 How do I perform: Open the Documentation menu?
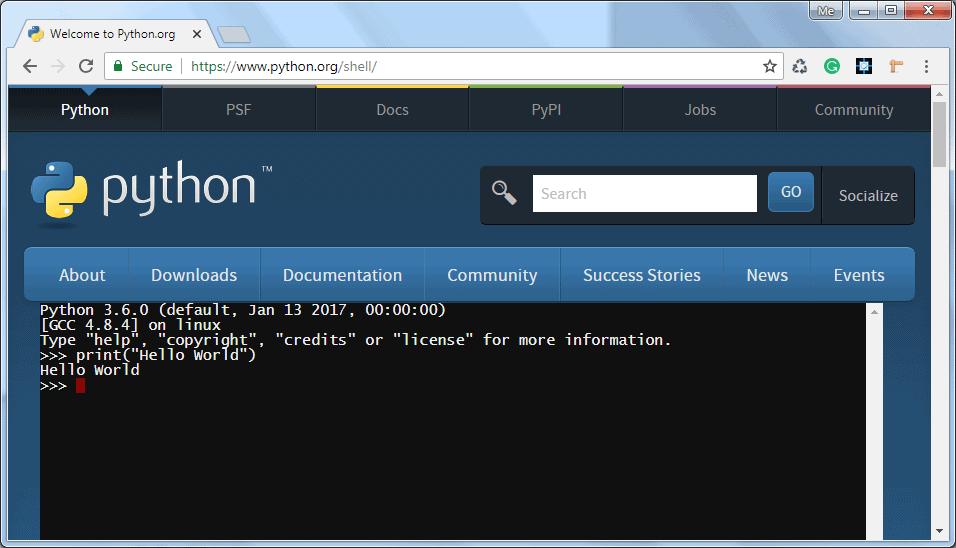coord(342,275)
